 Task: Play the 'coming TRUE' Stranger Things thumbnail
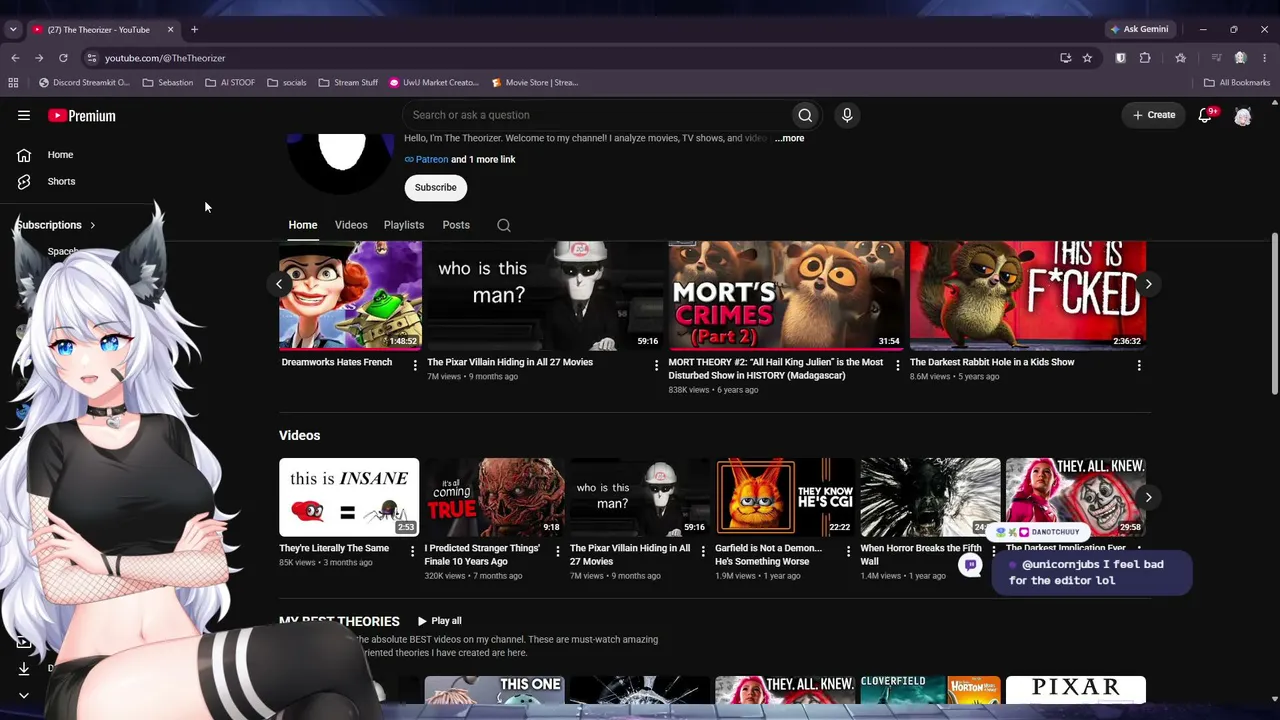(494, 497)
